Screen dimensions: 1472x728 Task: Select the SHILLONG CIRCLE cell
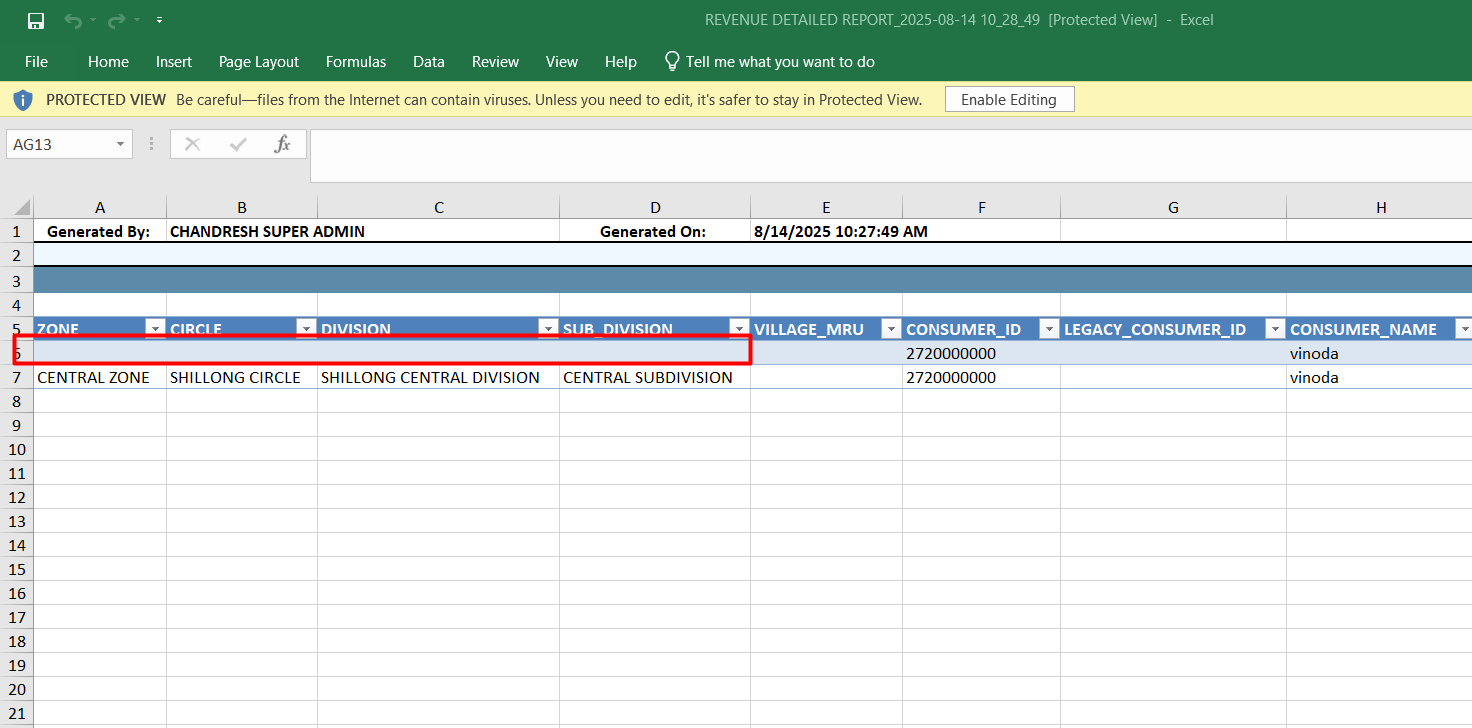tap(241, 378)
